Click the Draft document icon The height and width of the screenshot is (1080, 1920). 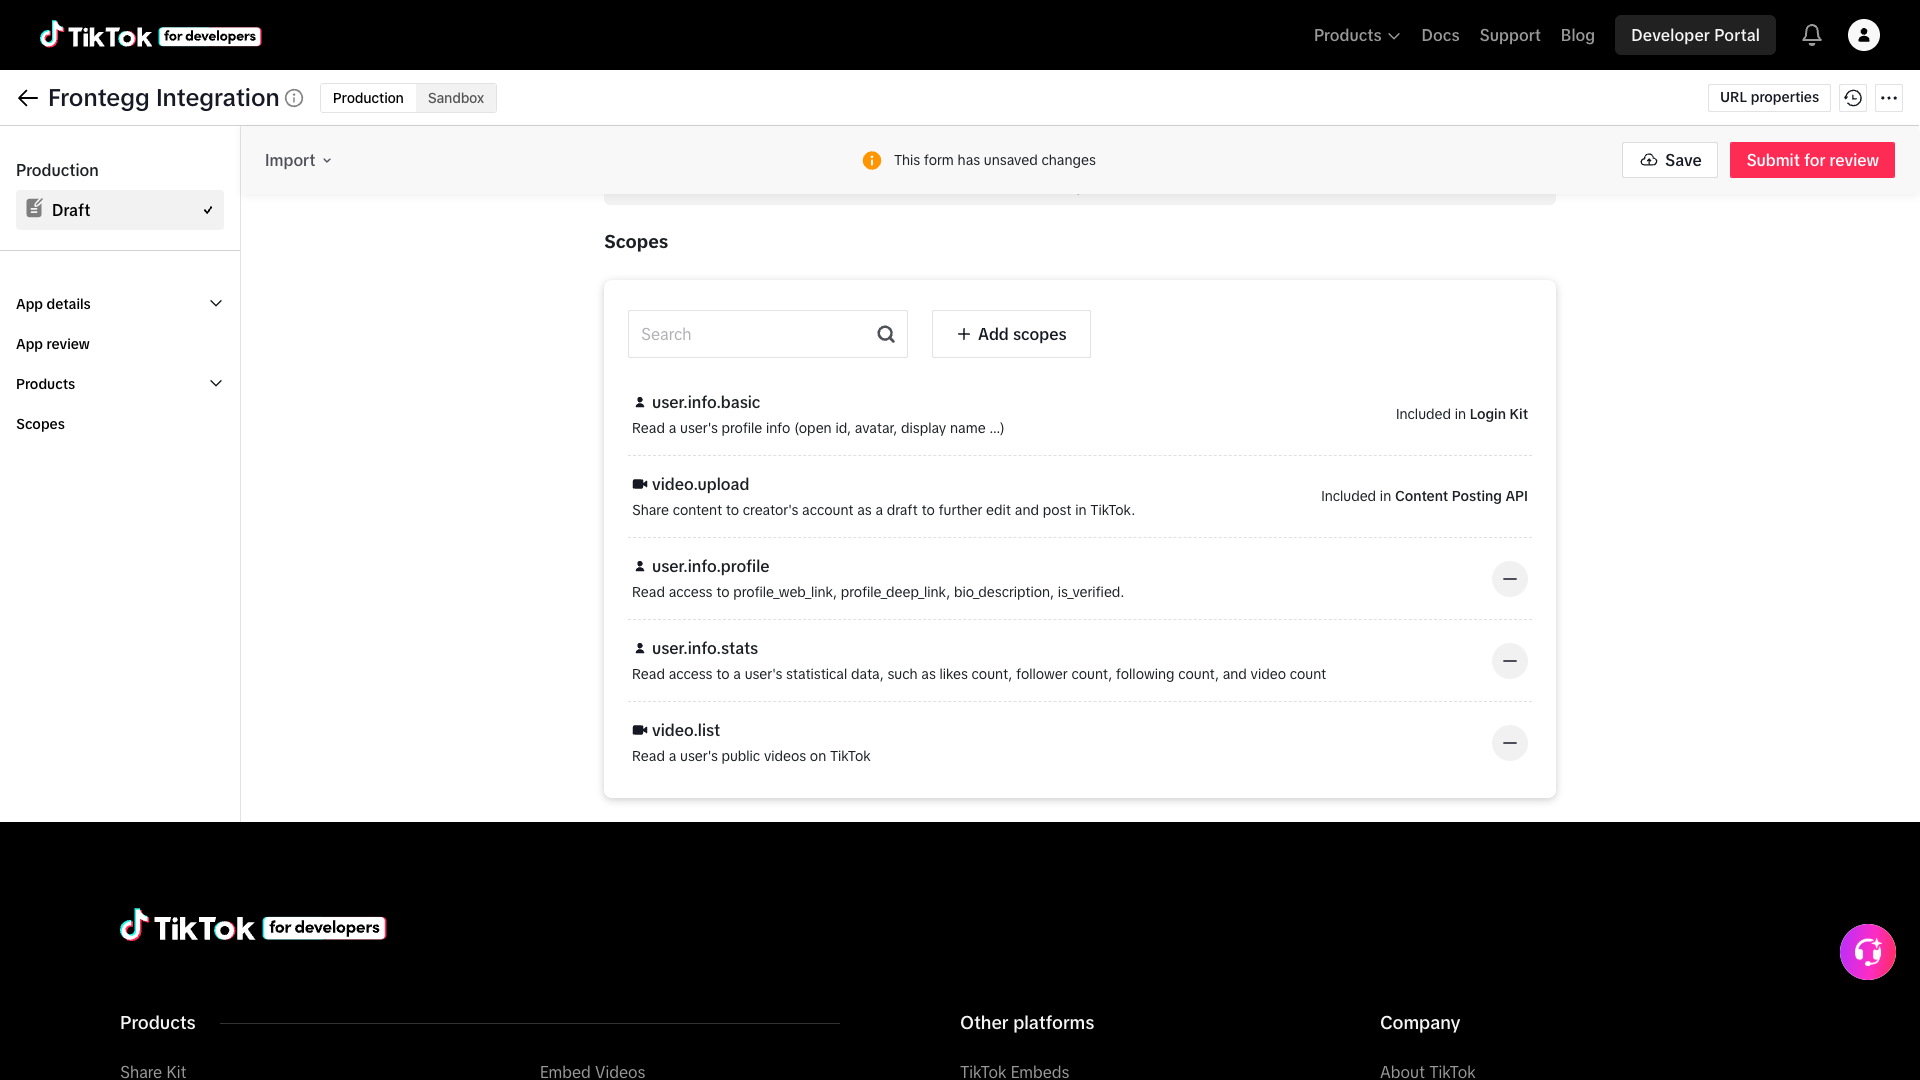click(34, 208)
